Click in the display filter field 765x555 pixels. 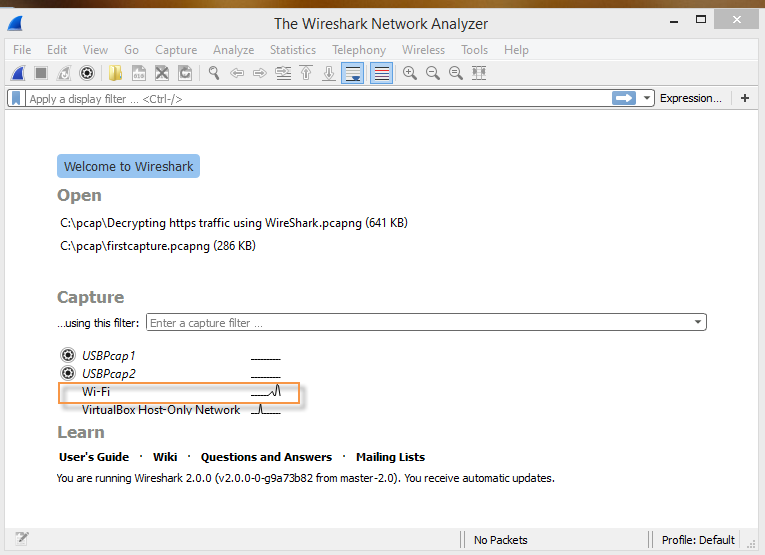317,99
